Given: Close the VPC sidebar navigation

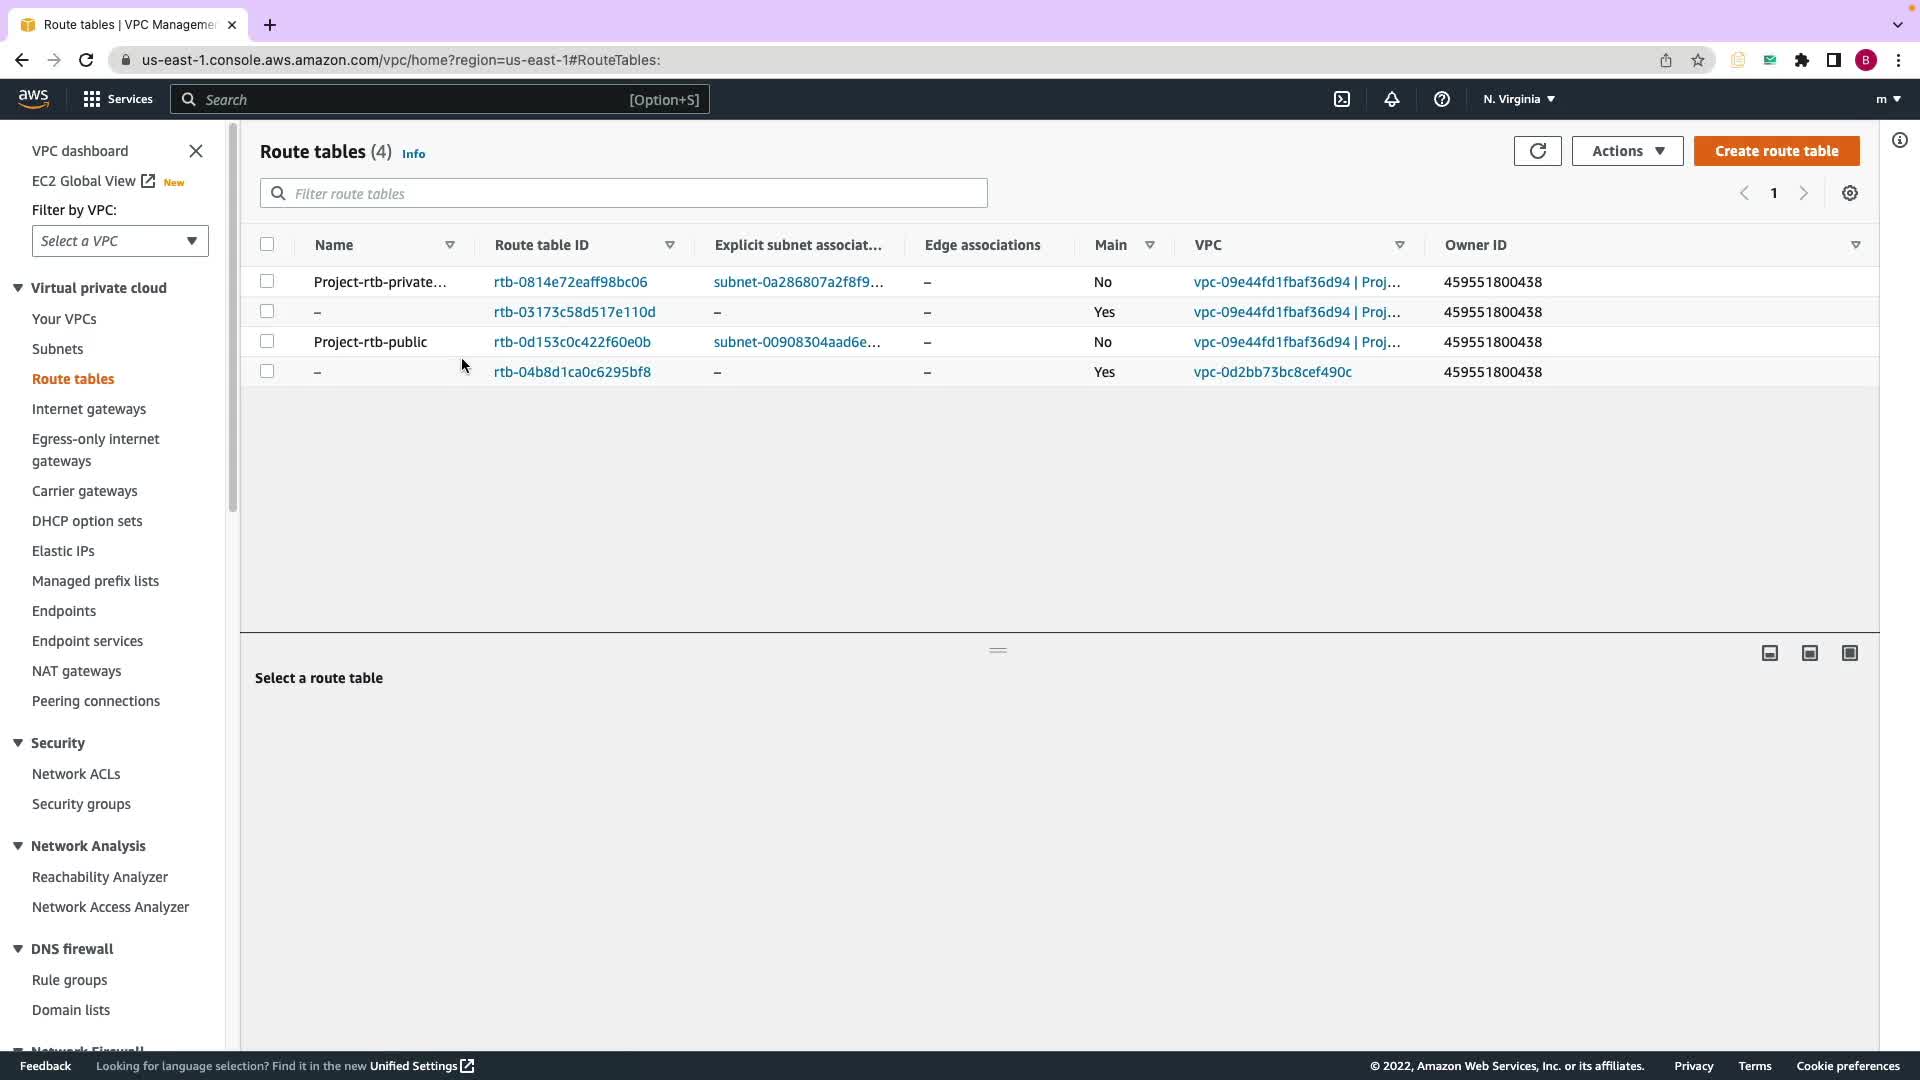Looking at the screenshot, I should (x=196, y=151).
